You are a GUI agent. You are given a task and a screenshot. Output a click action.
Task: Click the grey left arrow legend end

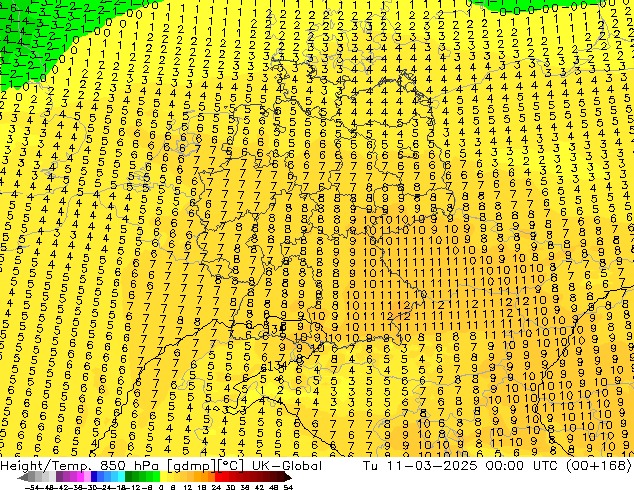22,478
